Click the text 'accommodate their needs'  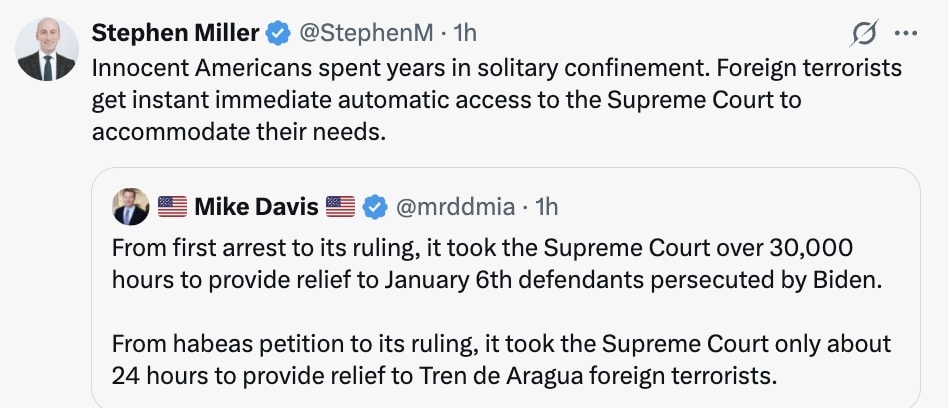(x=238, y=132)
